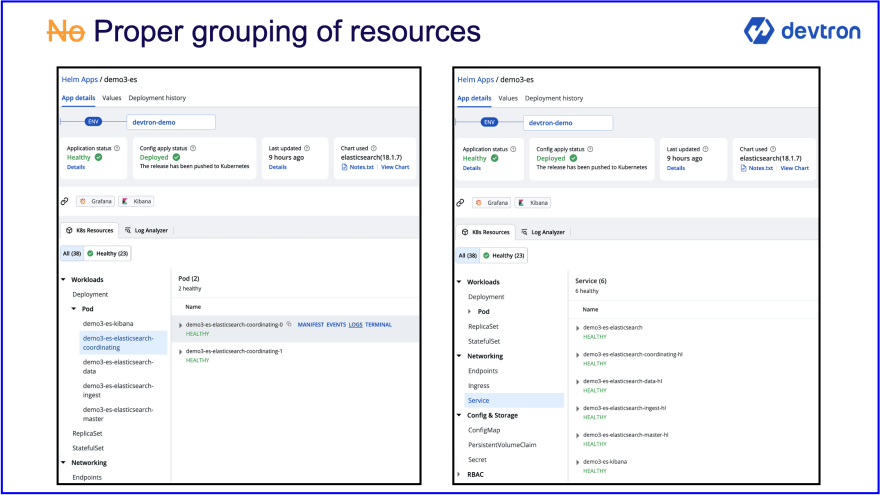Click the ENV badge in the left screenshot
The image size is (880, 495).
(x=93, y=121)
